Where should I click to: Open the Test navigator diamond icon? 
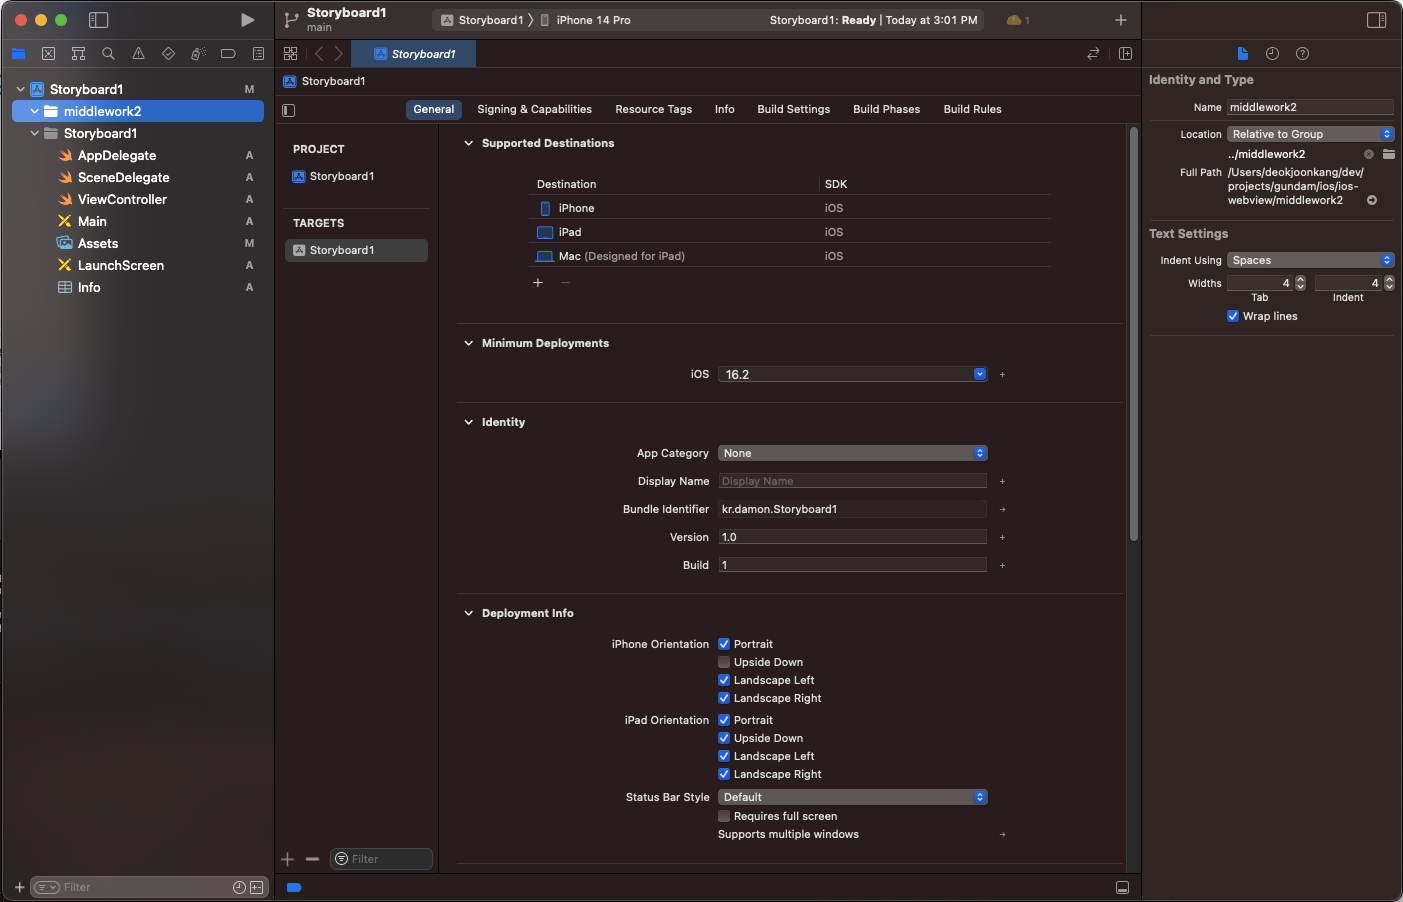point(168,54)
